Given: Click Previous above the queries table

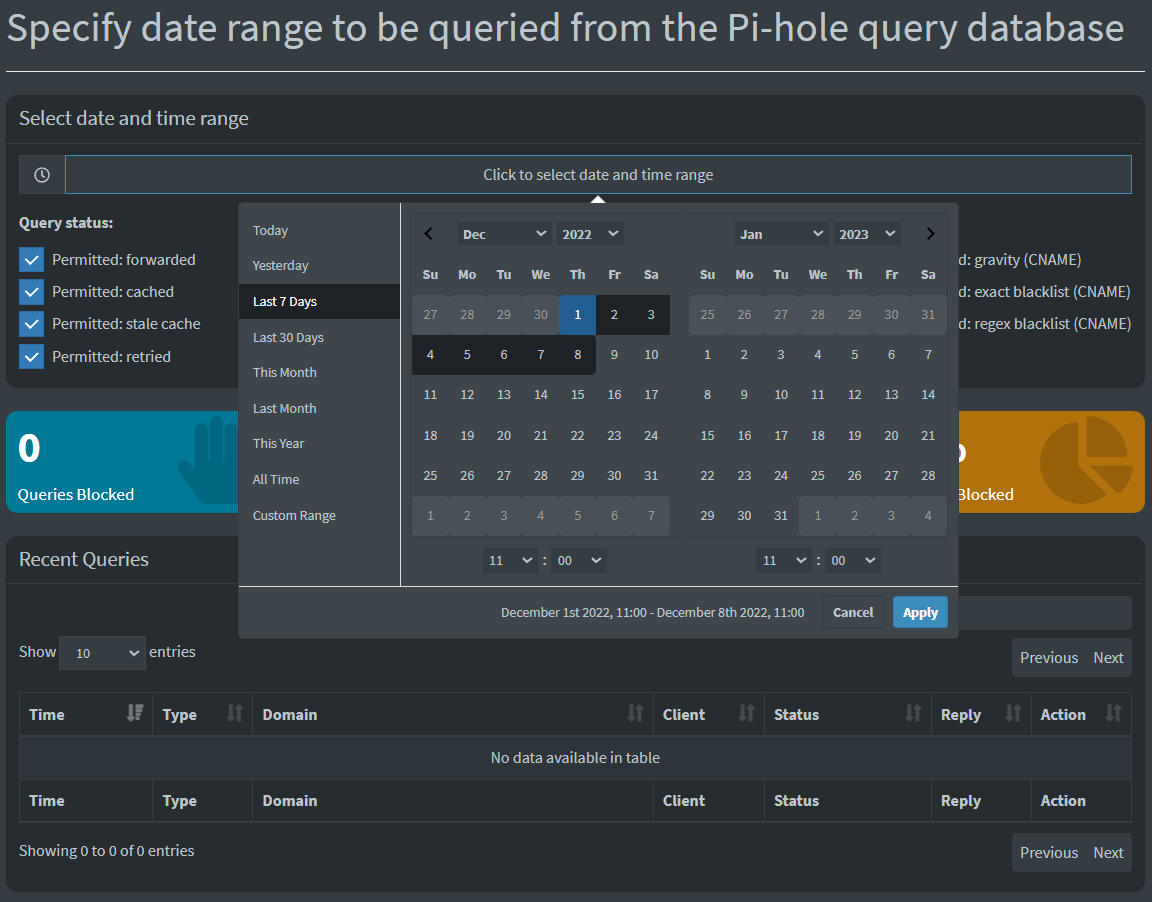Looking at the screenshot, I should coord(1048,658).
